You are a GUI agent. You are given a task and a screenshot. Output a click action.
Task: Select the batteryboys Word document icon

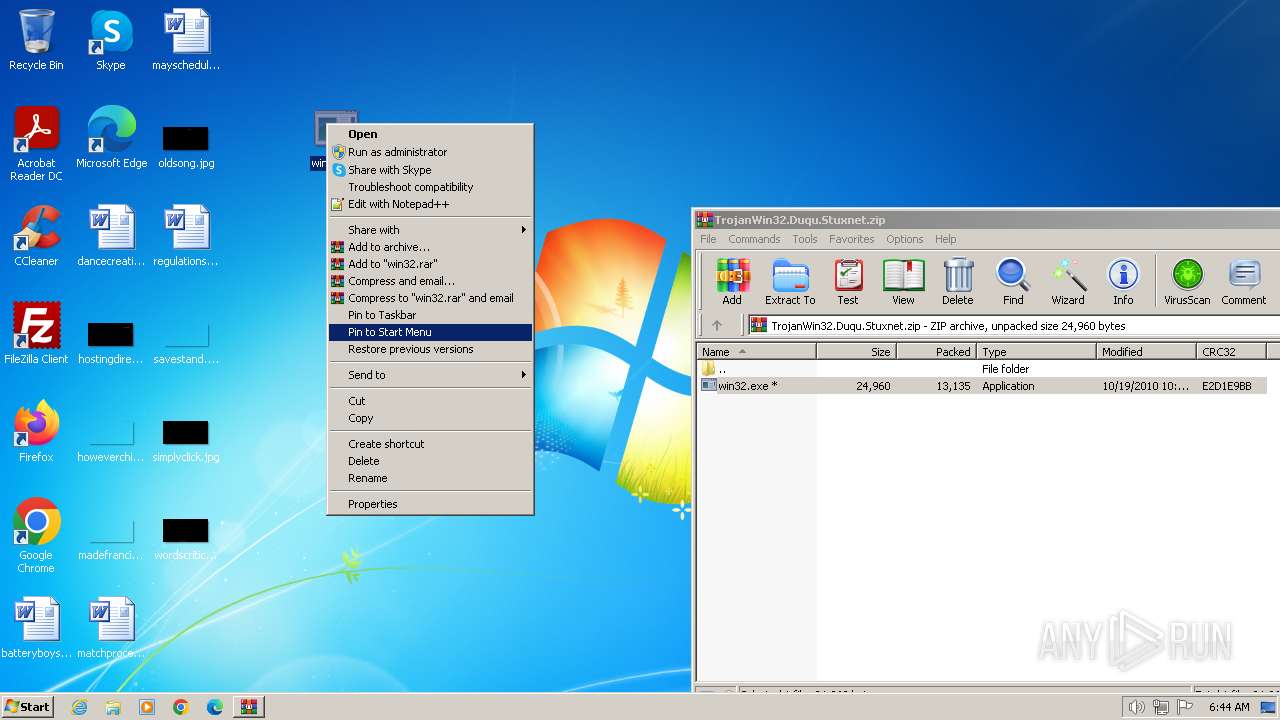click(36, 628)
